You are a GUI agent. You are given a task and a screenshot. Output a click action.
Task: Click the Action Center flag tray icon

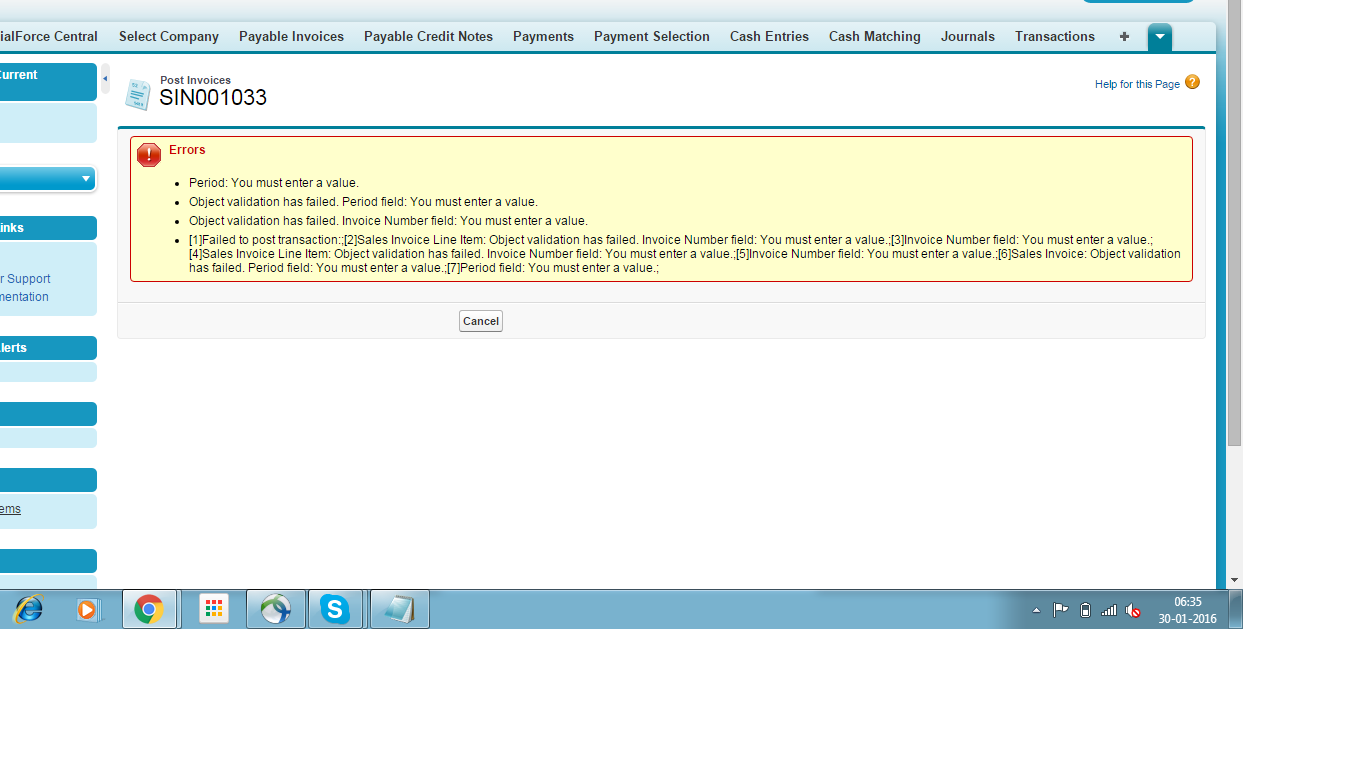click(x=1061, y=610)
